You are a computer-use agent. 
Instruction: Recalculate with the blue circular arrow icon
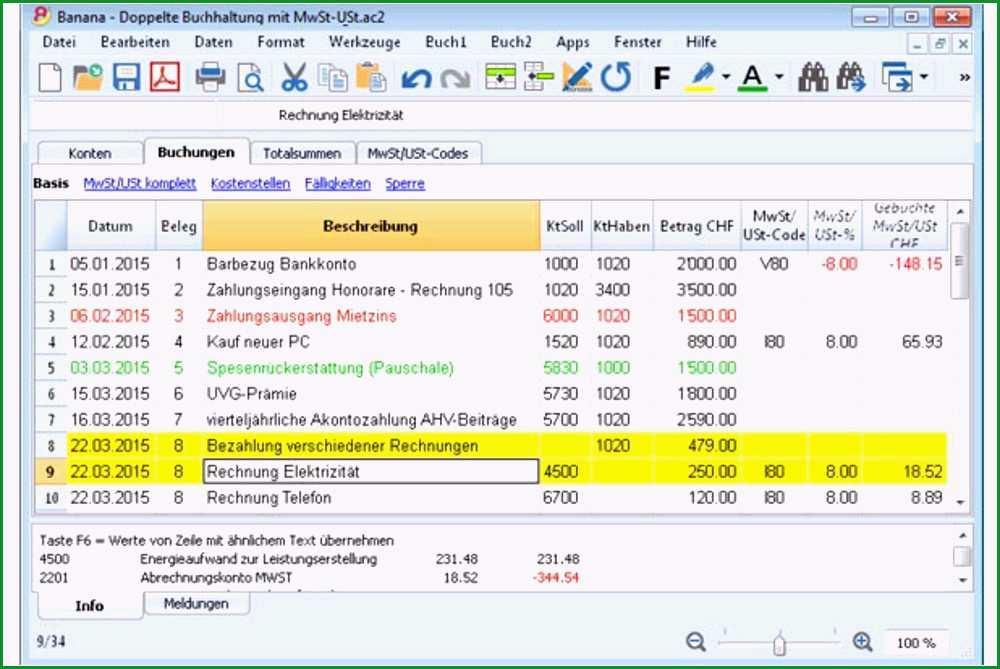point(615,77)
